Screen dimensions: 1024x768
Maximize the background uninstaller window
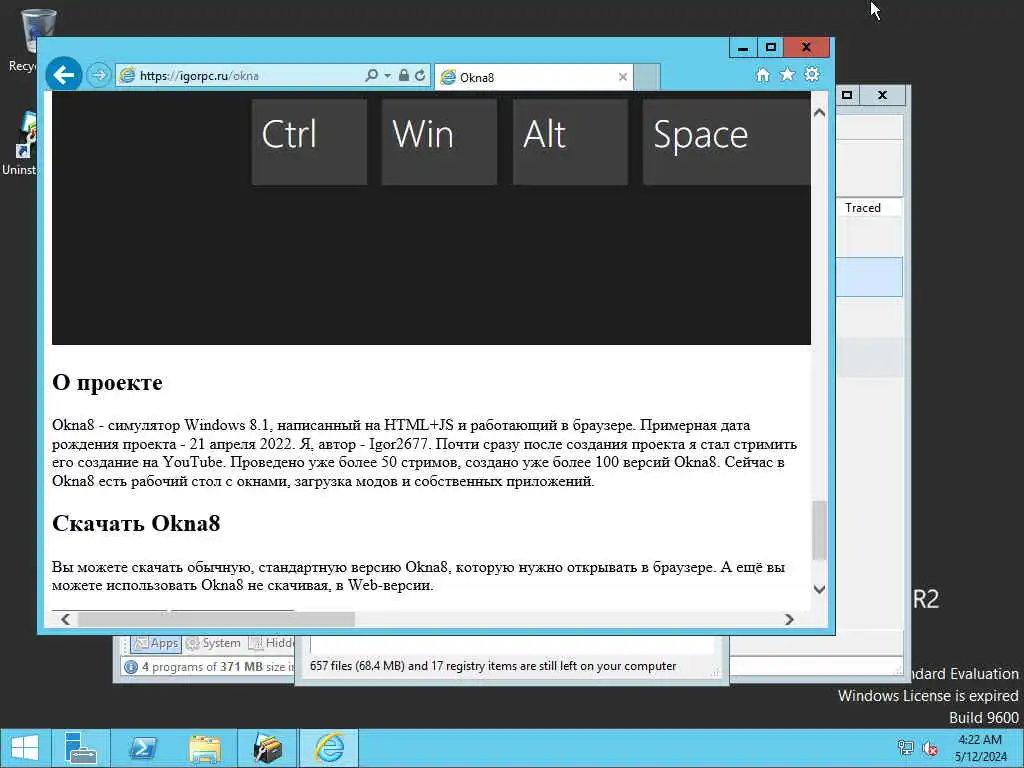click(x=847, y=95)
